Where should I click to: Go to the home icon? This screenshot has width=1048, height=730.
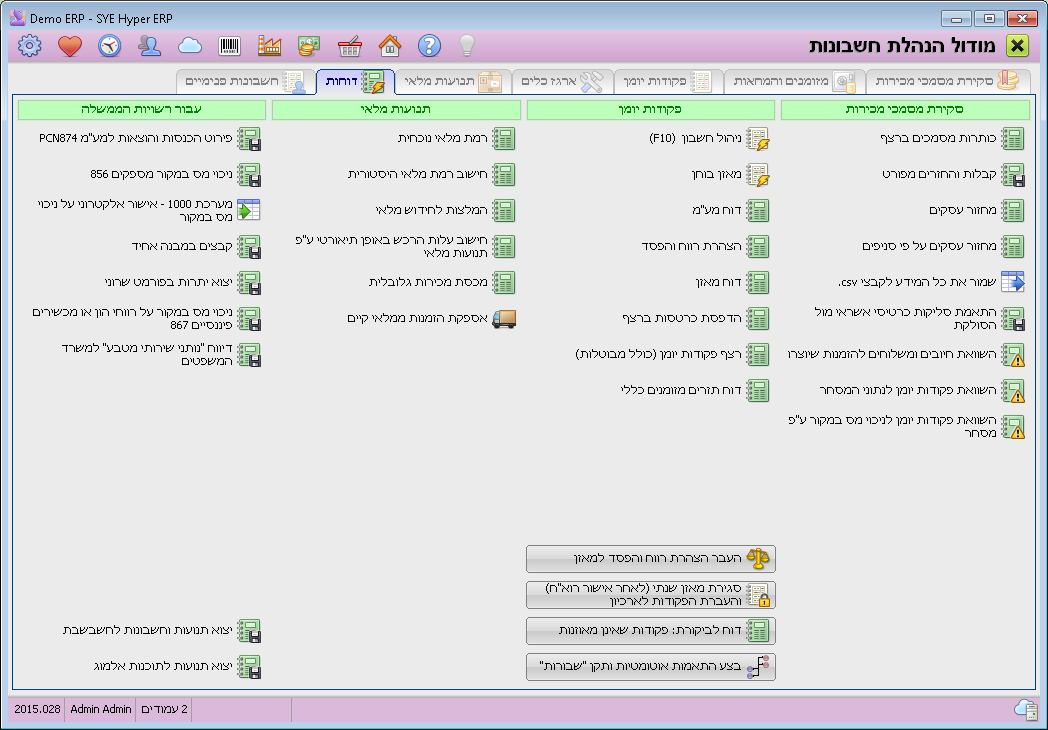point(390,45)
